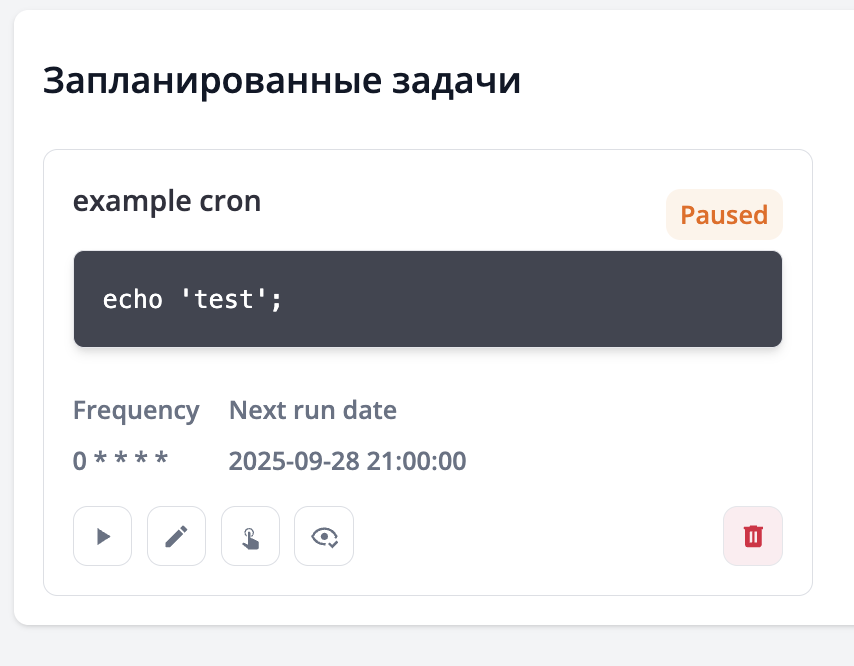
Task: Resume the example cron with play button
Action: pyautogui.click(x=102, y=536)
